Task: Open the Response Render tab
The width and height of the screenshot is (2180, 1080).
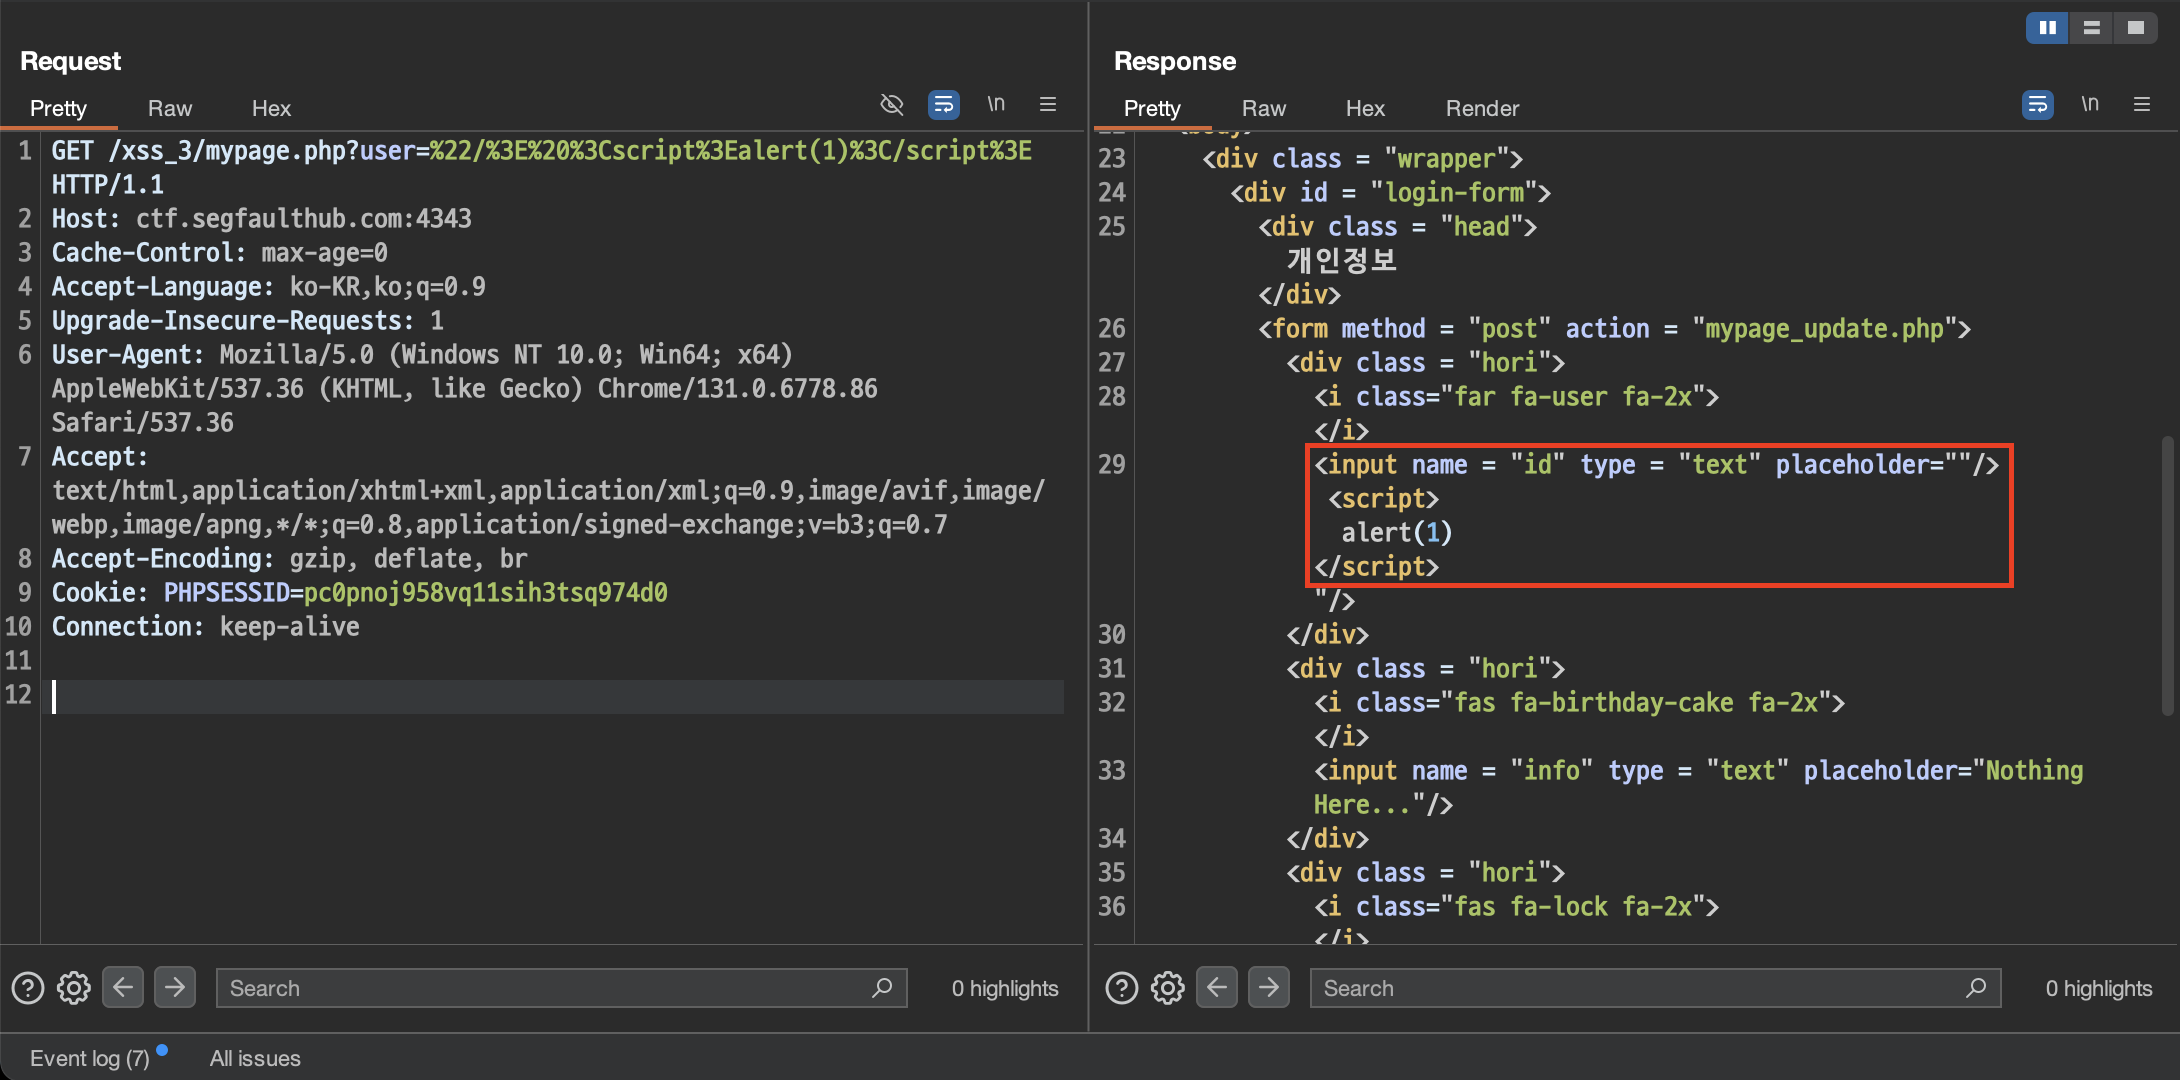Action: [x=1482, y=108]
